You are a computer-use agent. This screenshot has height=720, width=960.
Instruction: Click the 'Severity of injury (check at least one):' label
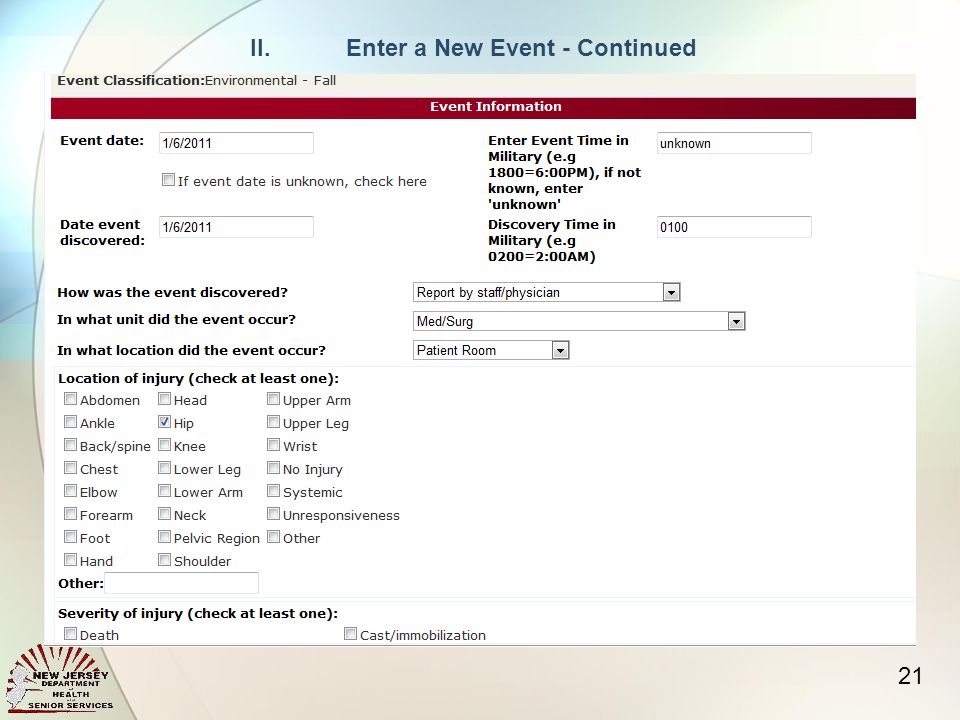pyautogui.click(x=198, y=613)
